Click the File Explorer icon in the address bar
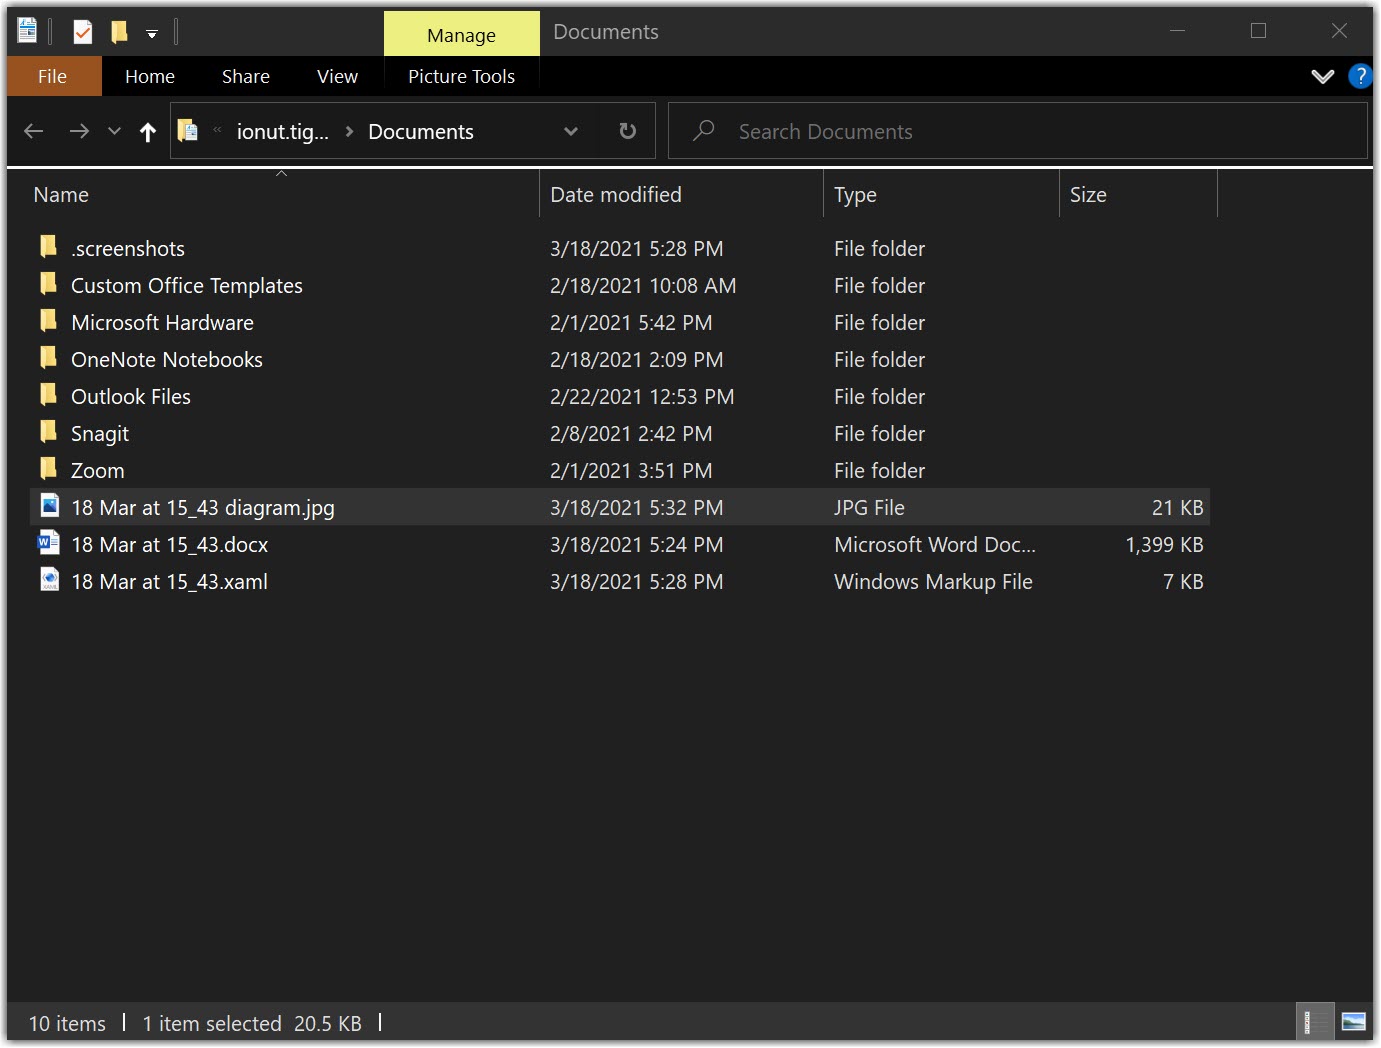The width and height of the screenshot is (1381, 1048). (188, 130)
